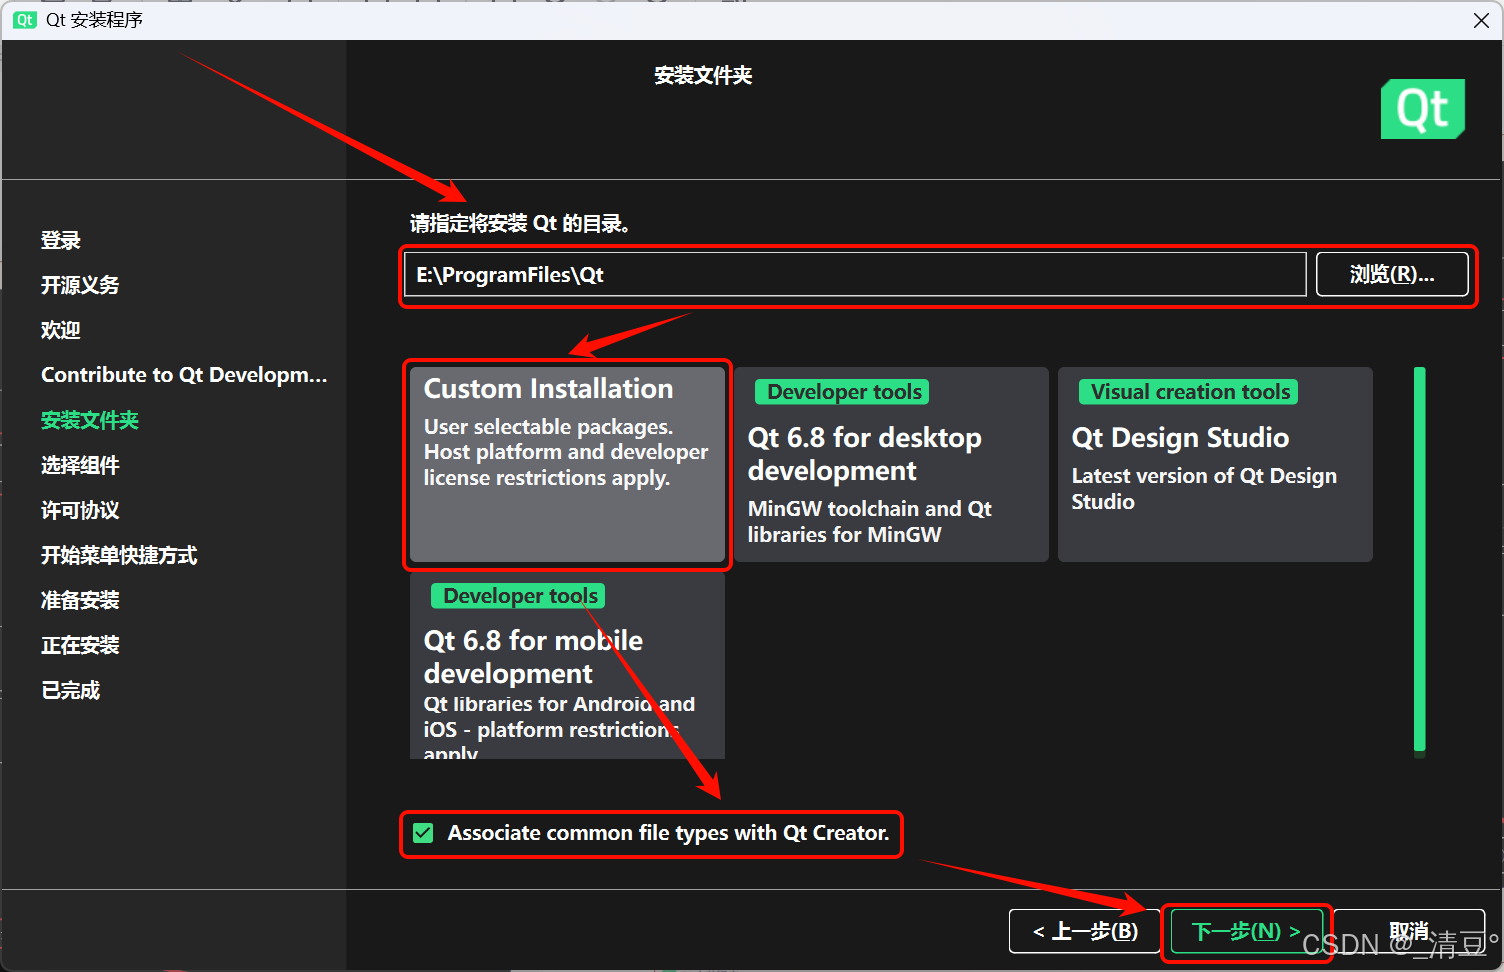Select 选择组件 in the sidebar
This screenshot has height=972, width=1504.
click(80, 465)
